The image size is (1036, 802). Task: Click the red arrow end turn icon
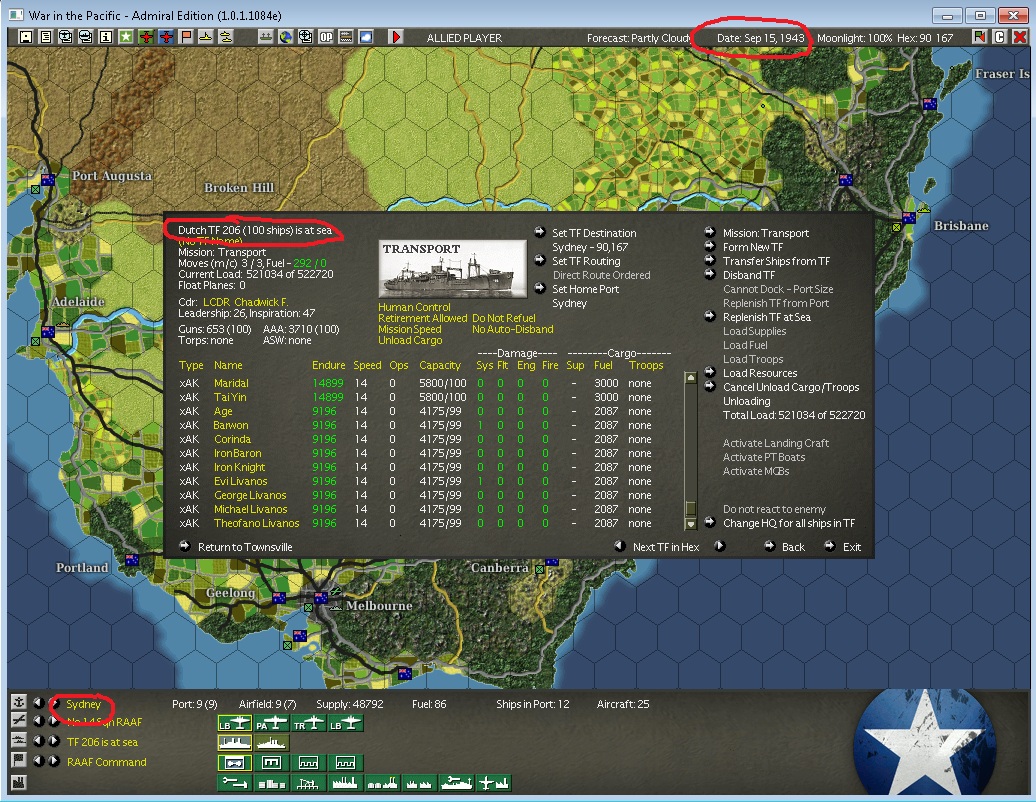click(396, 37)
